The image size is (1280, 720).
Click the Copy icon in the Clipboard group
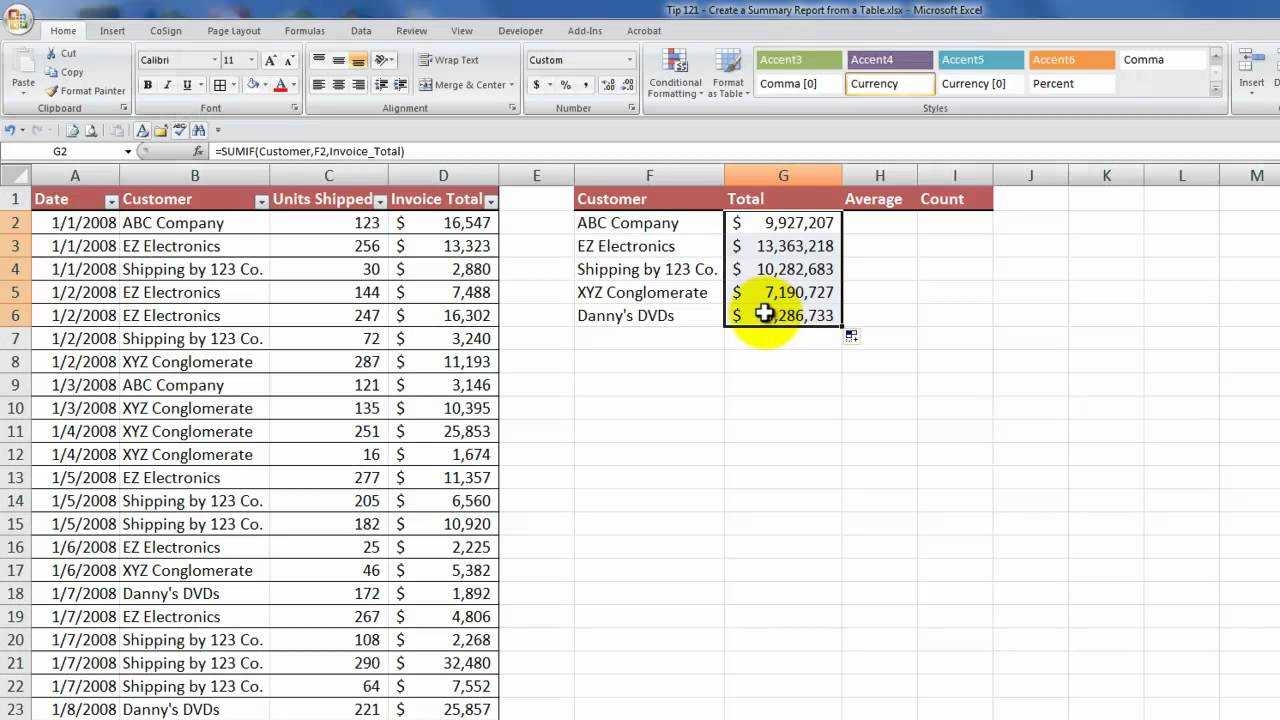click(x=51, y=72)
